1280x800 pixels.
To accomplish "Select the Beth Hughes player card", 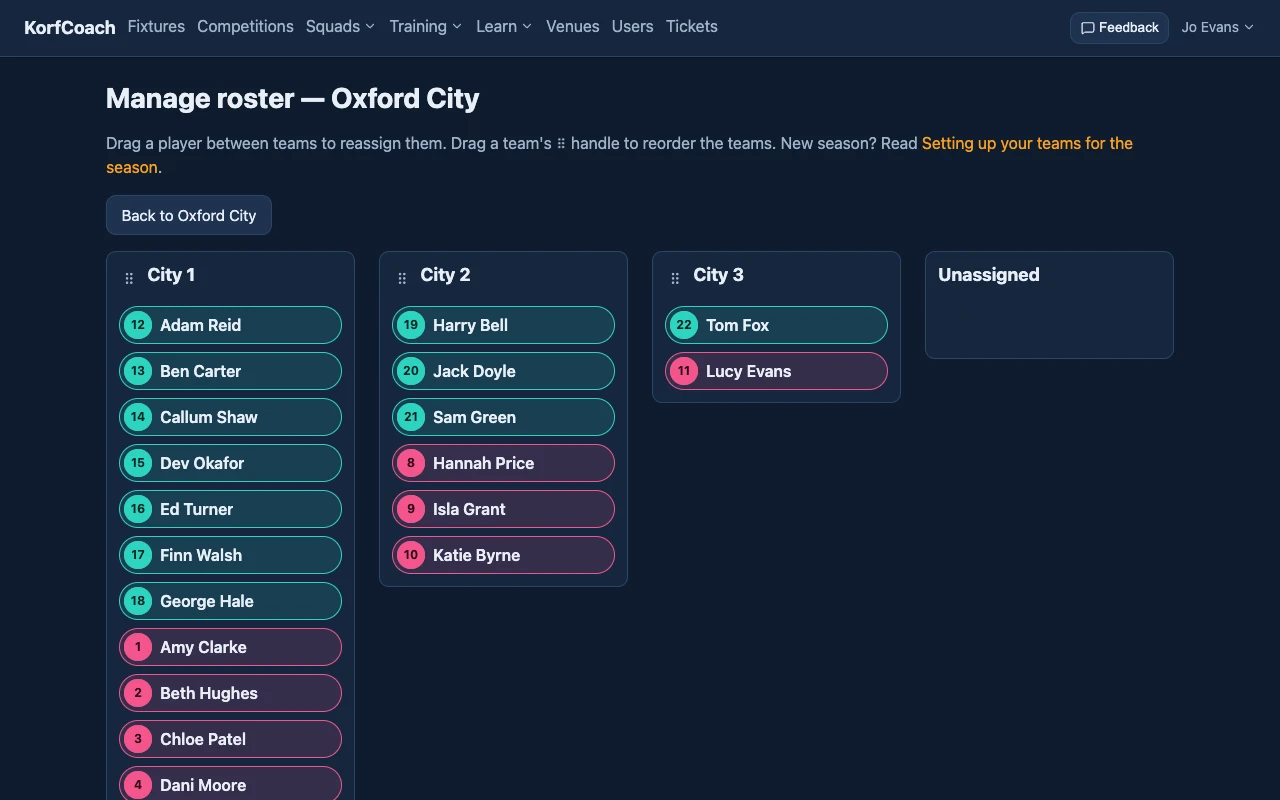I will pyautogui.click(x=230, y=693).
